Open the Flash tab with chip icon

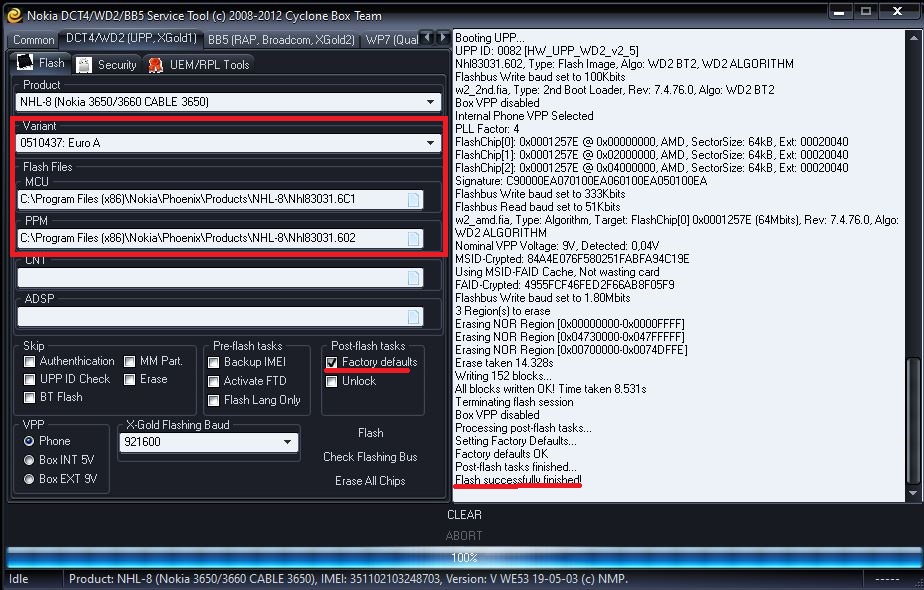pos(26,63)
